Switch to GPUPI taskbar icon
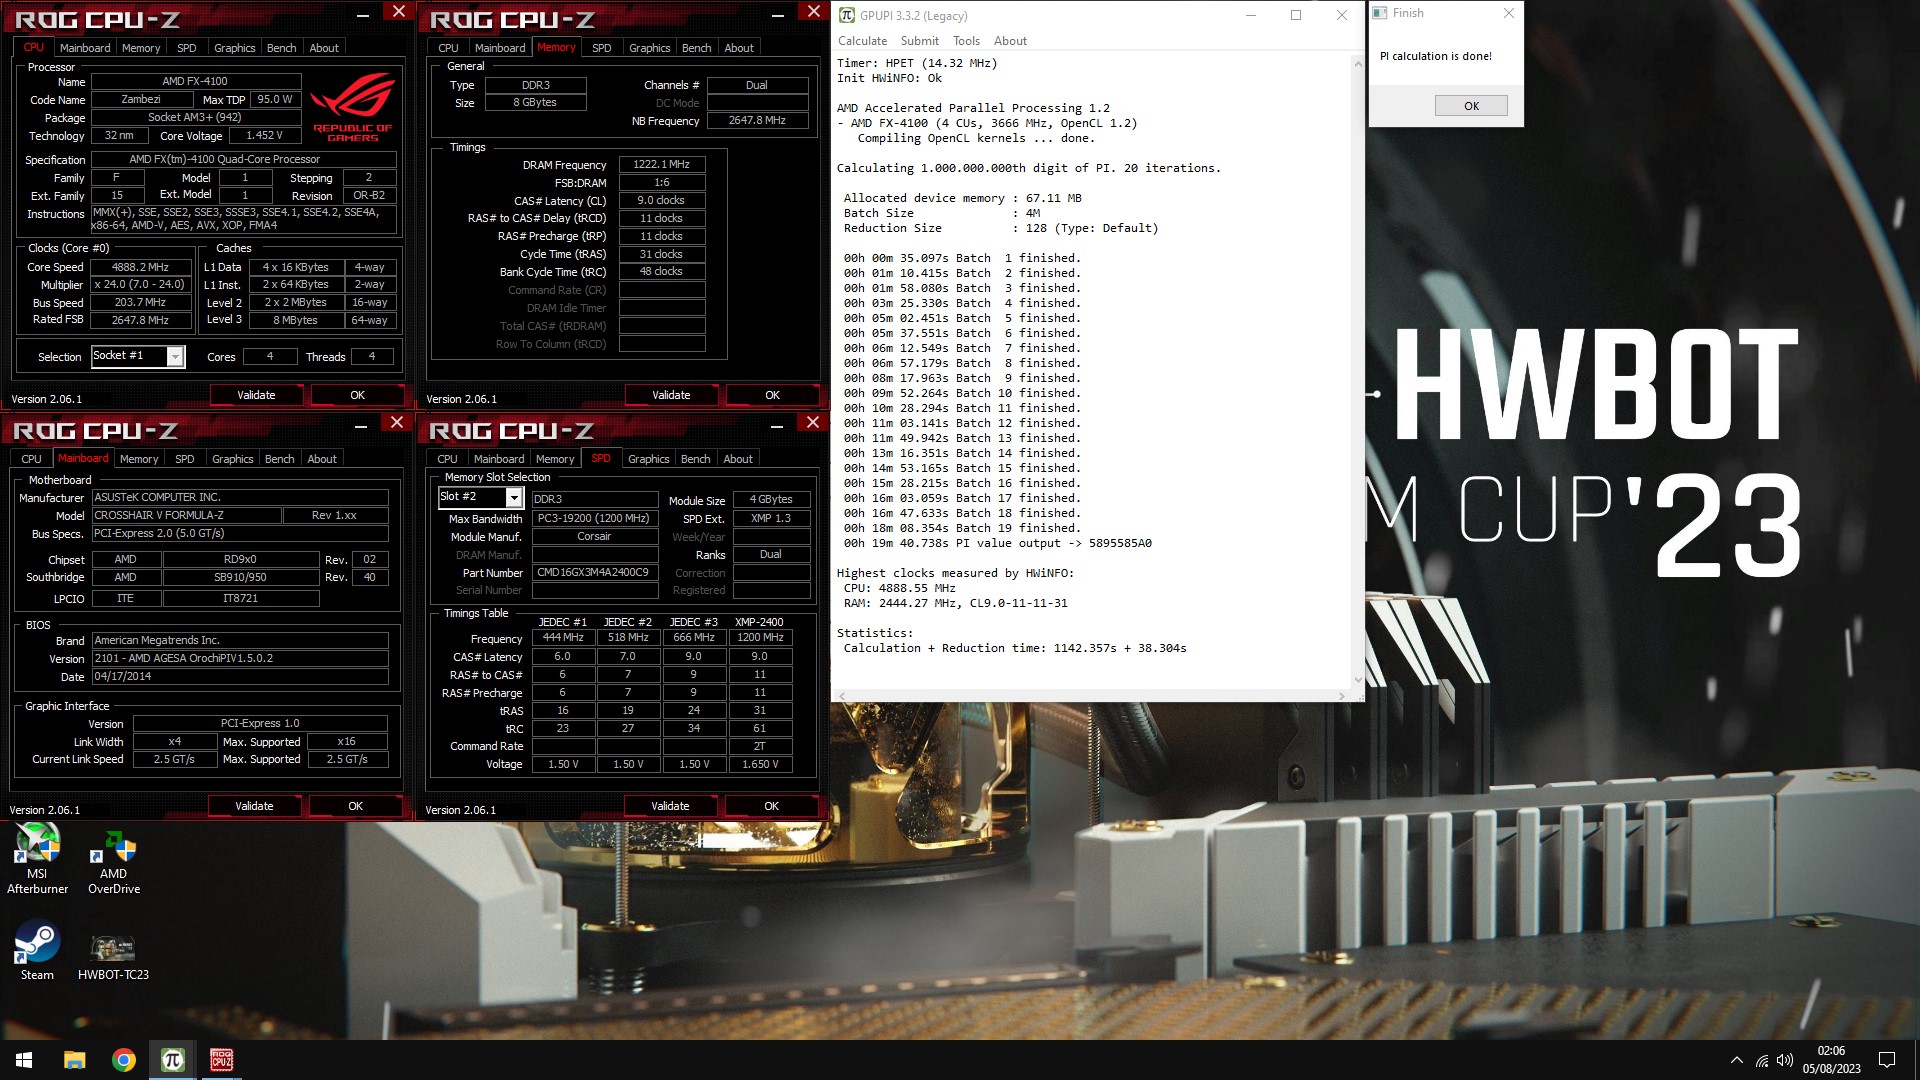Image resolution: width=1920 pixels, height=1080 pixels. click(172, 1060)
